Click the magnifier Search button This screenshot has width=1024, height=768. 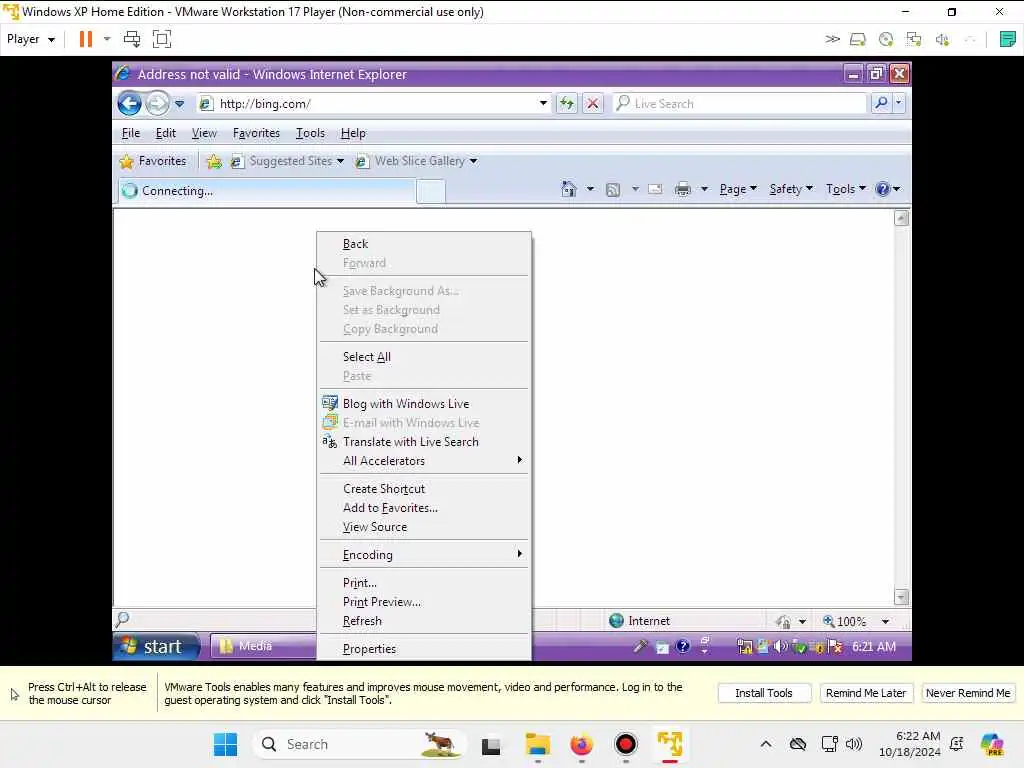[881, 103]
